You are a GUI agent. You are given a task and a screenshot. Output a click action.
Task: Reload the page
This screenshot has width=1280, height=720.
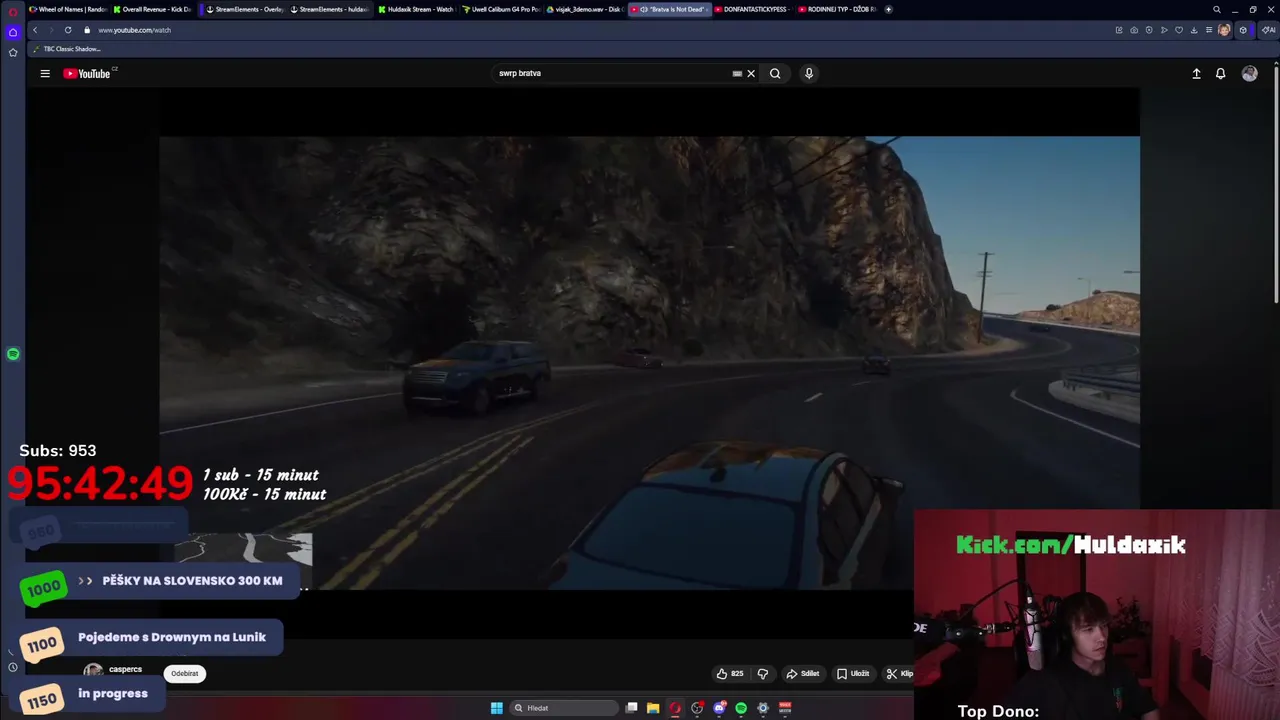[x=68, y=30]
